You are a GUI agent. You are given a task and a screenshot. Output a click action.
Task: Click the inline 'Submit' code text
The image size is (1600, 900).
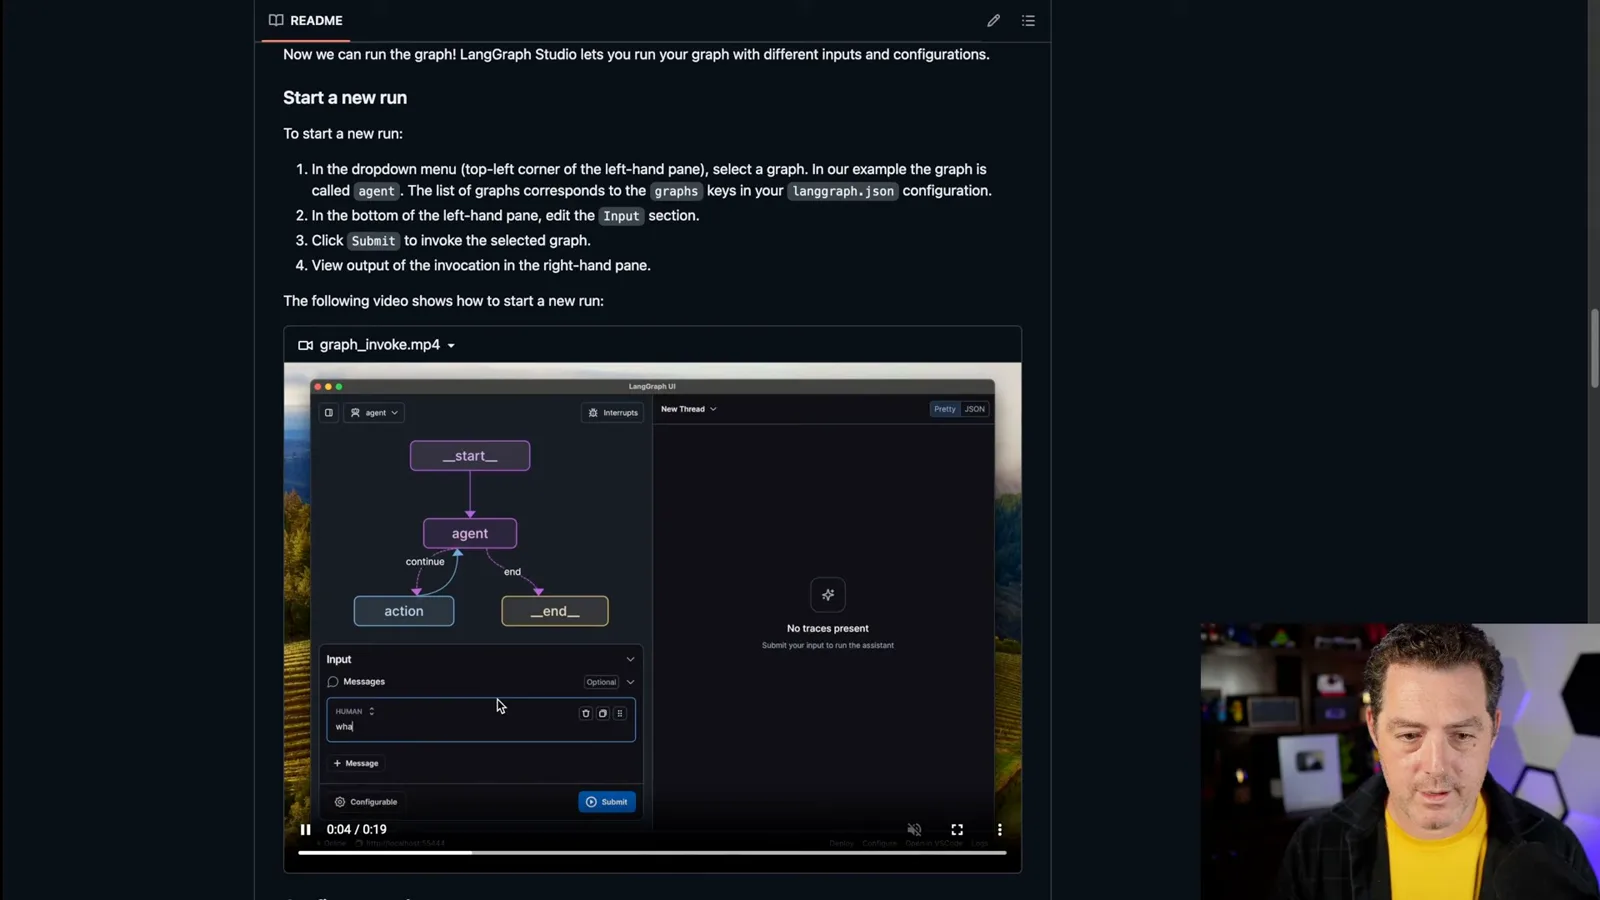click(373, 241)
